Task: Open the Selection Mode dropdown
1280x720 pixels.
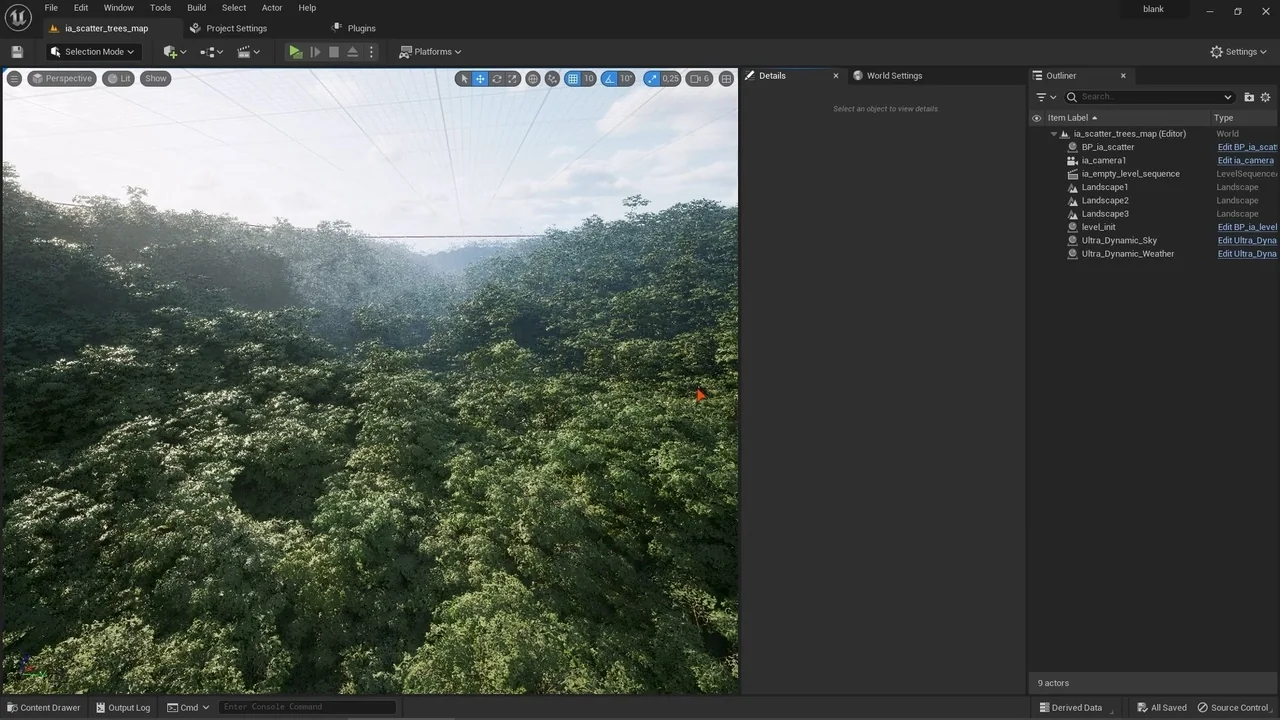Action: (94, 52)
